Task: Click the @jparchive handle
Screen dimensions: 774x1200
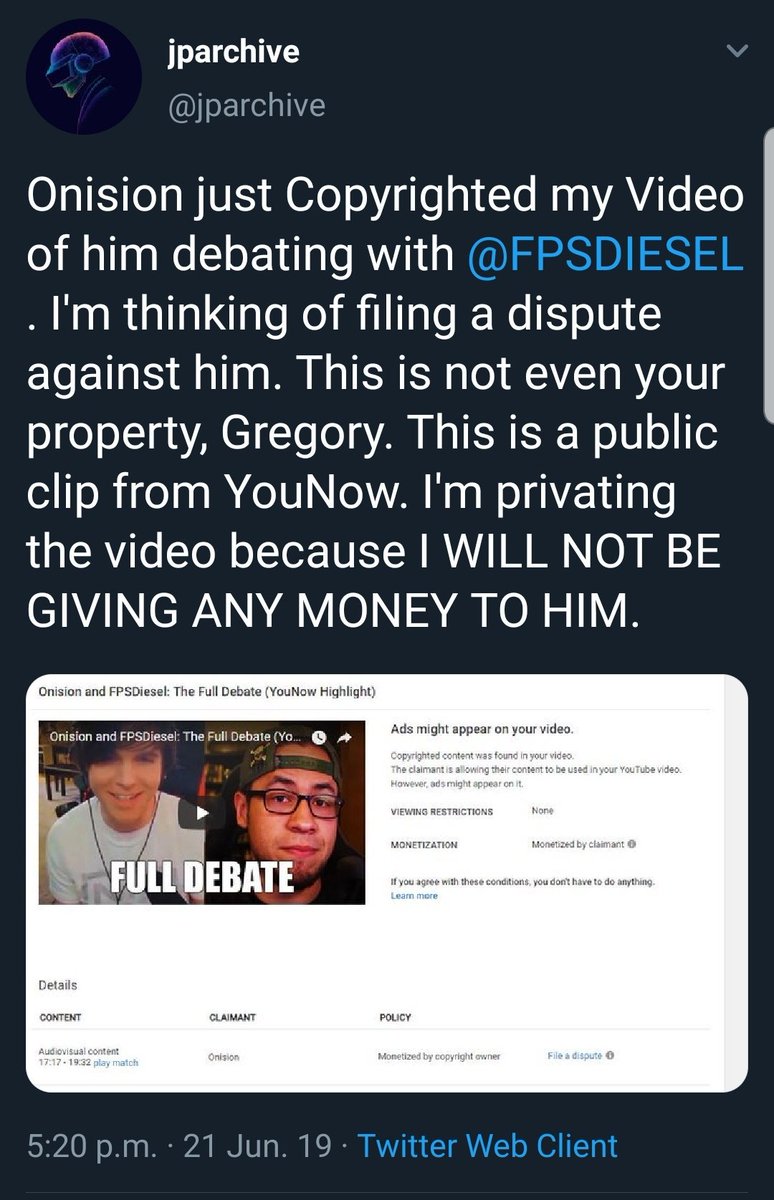Action: pos(245,105)
